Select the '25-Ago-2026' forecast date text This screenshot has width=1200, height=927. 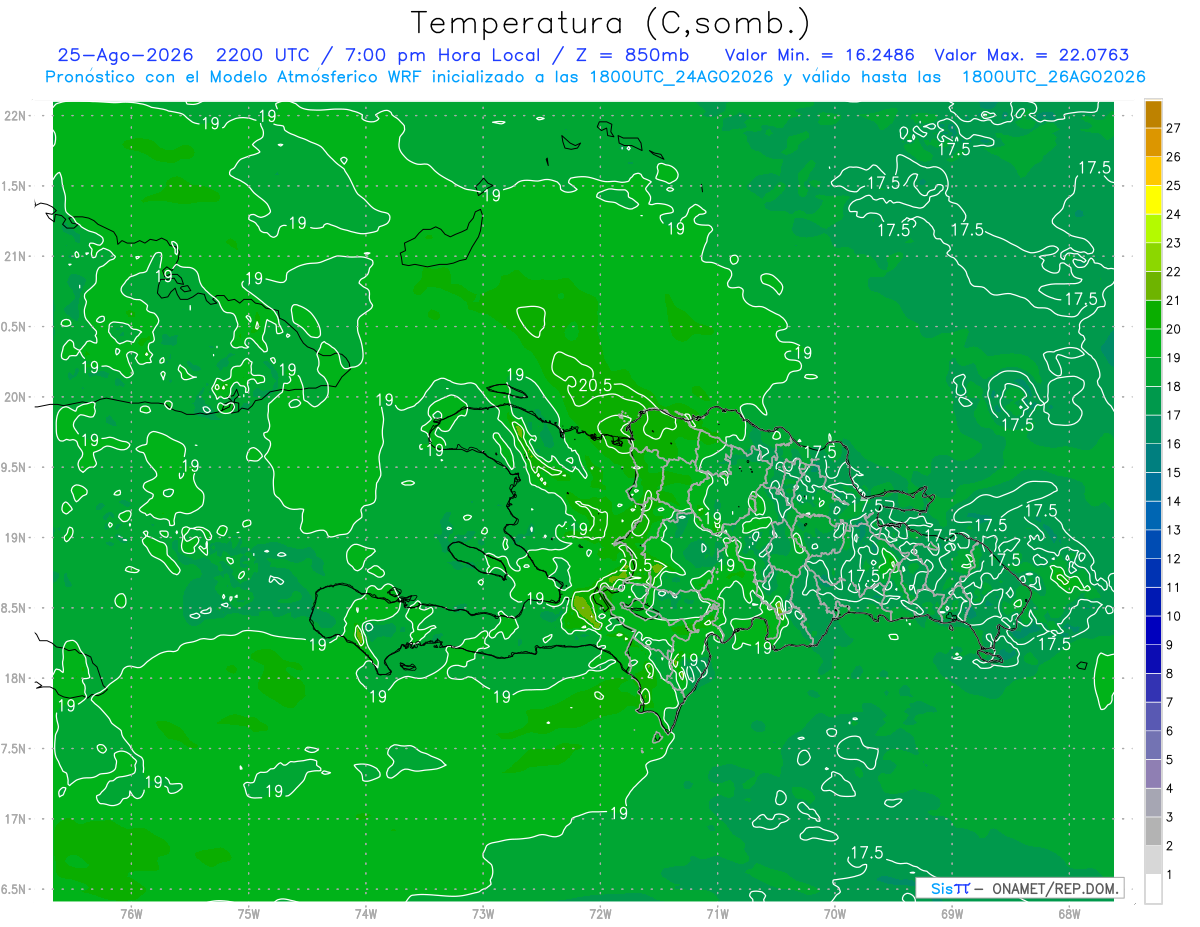(123, 56)
